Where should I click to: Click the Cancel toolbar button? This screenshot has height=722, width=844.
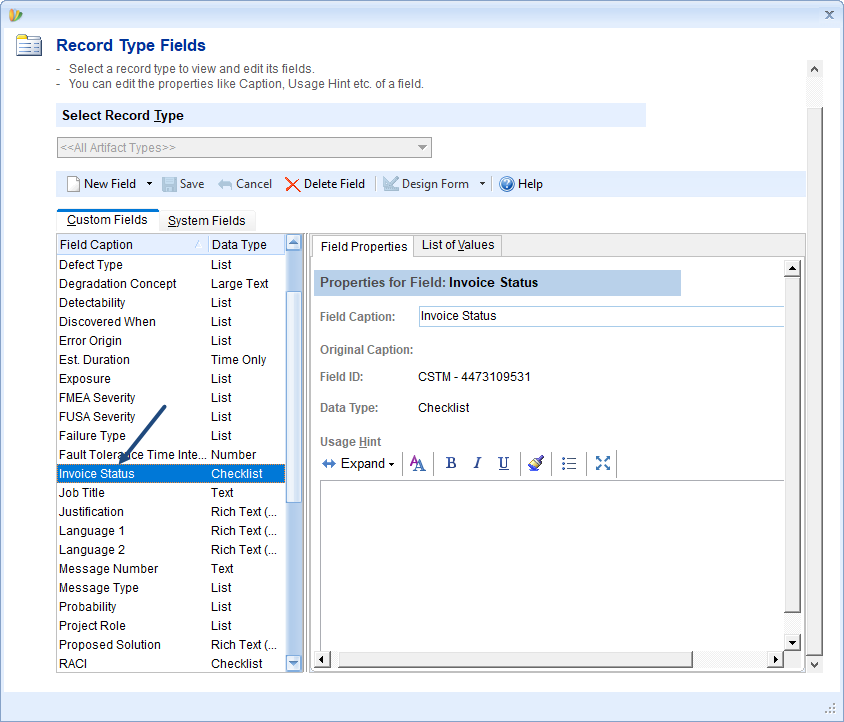[245, 184]
